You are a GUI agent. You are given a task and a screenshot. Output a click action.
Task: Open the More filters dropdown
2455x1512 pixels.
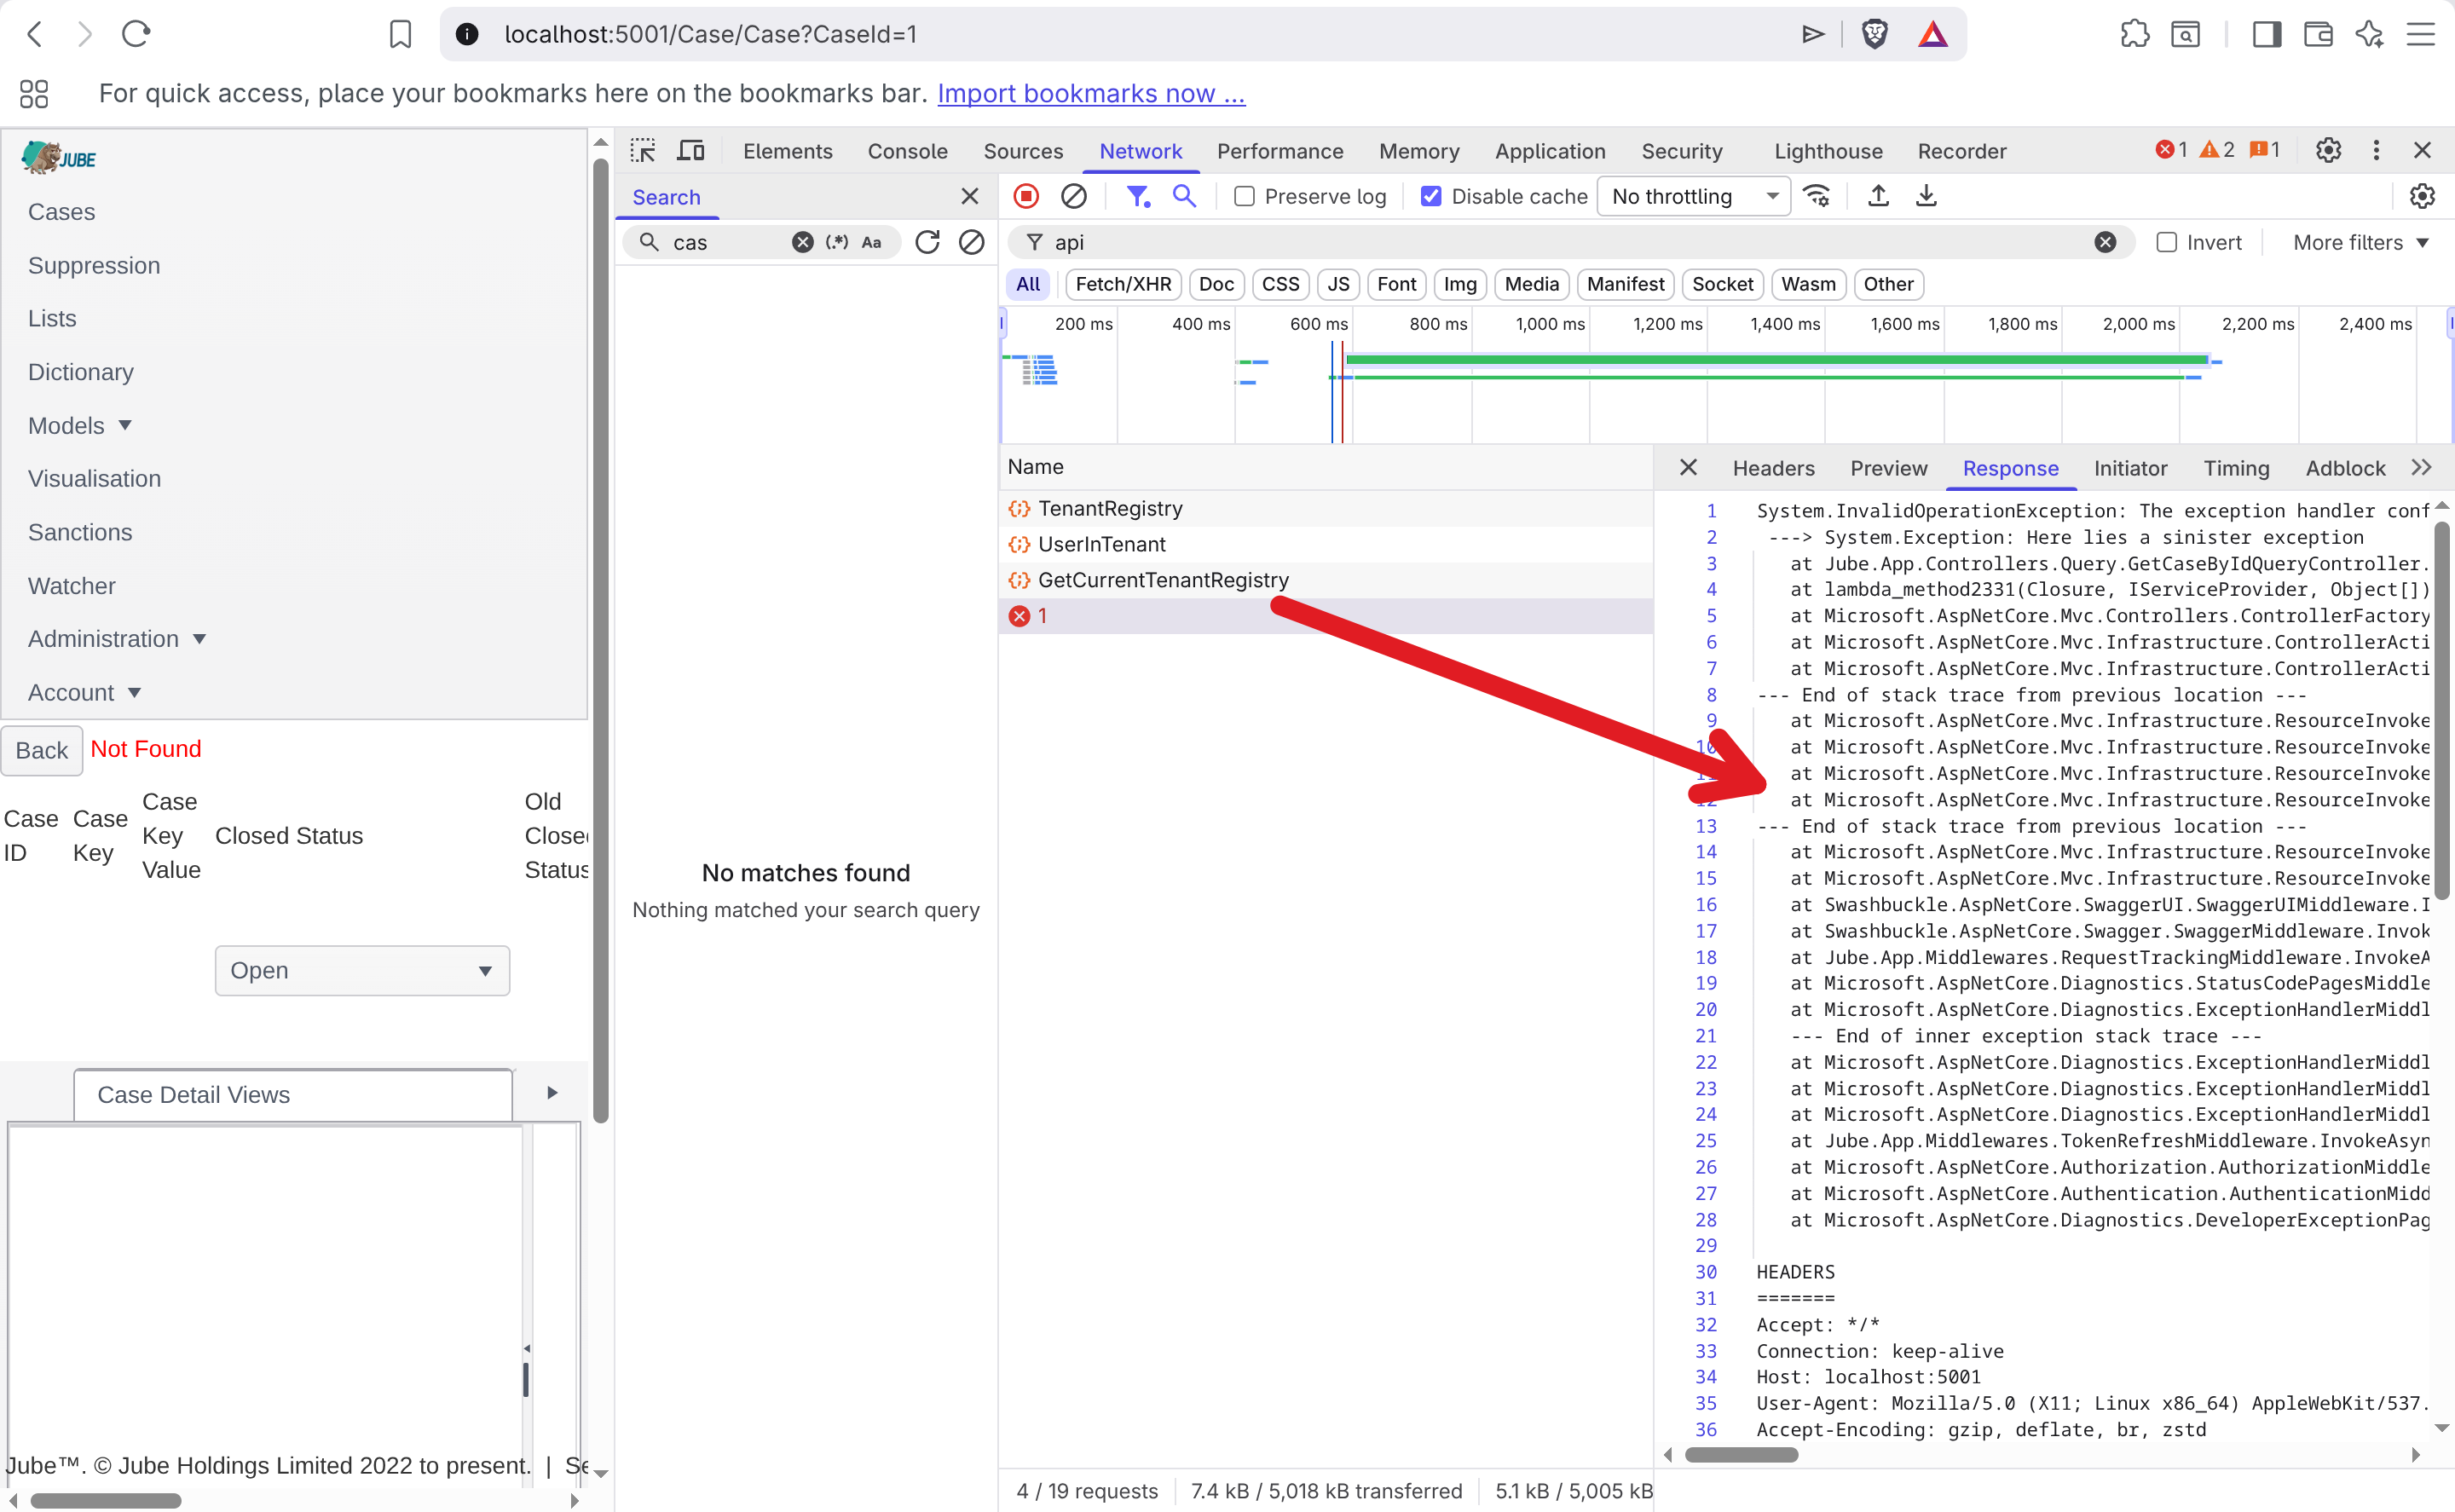click(x=2360, y=242)
